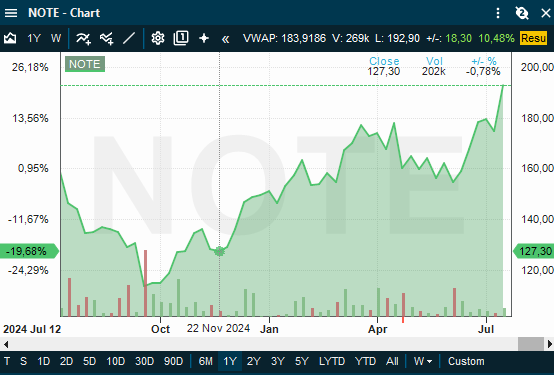Switch to 10D time range
Viewport: 554px width, 375px height.
click(x=116, y=361)
